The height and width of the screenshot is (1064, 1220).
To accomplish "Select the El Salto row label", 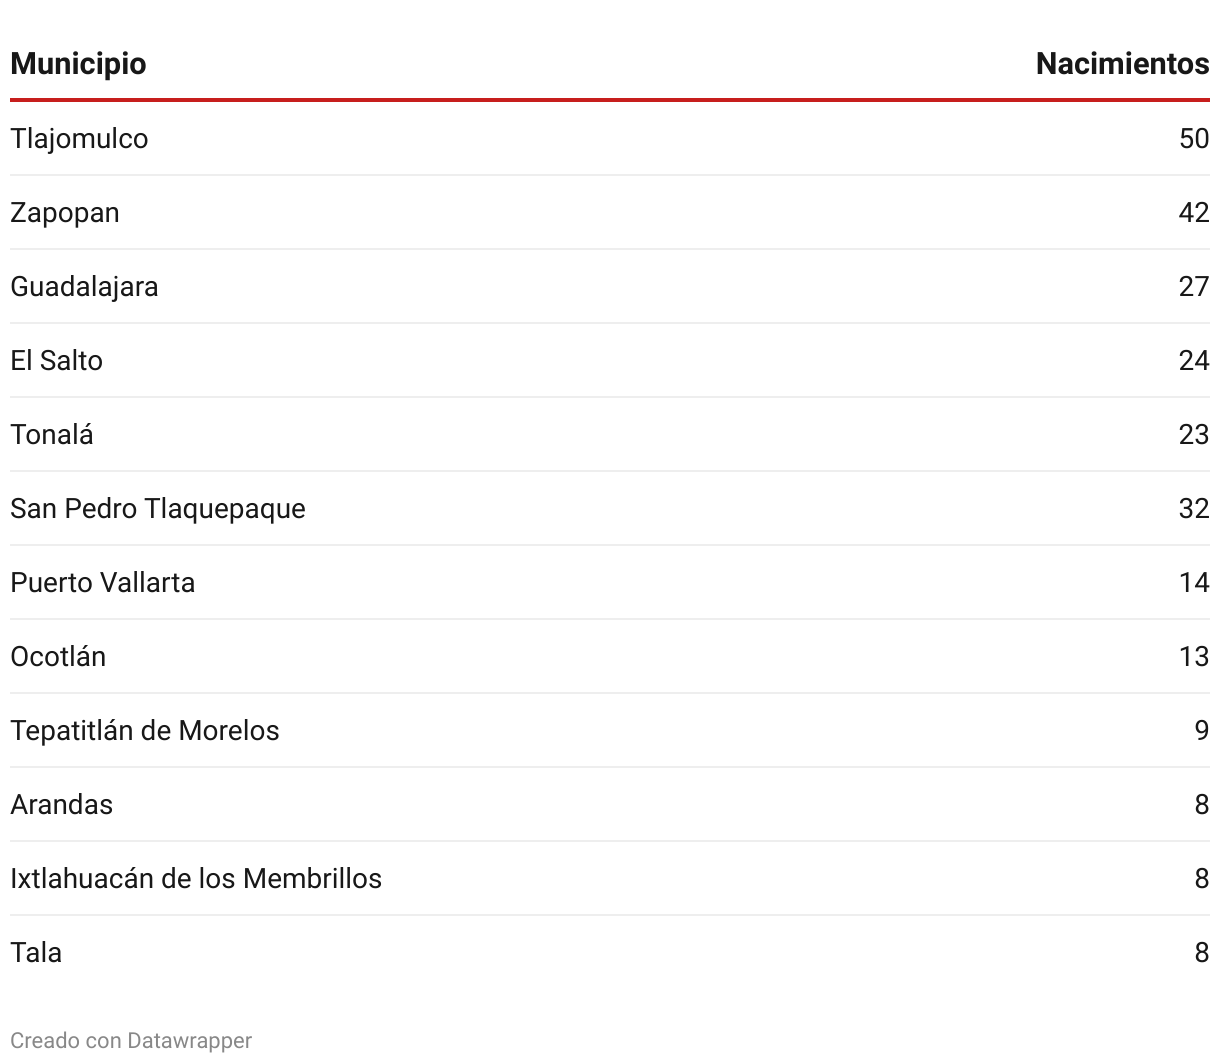I will pyautogui.click(x=56, y=360).
